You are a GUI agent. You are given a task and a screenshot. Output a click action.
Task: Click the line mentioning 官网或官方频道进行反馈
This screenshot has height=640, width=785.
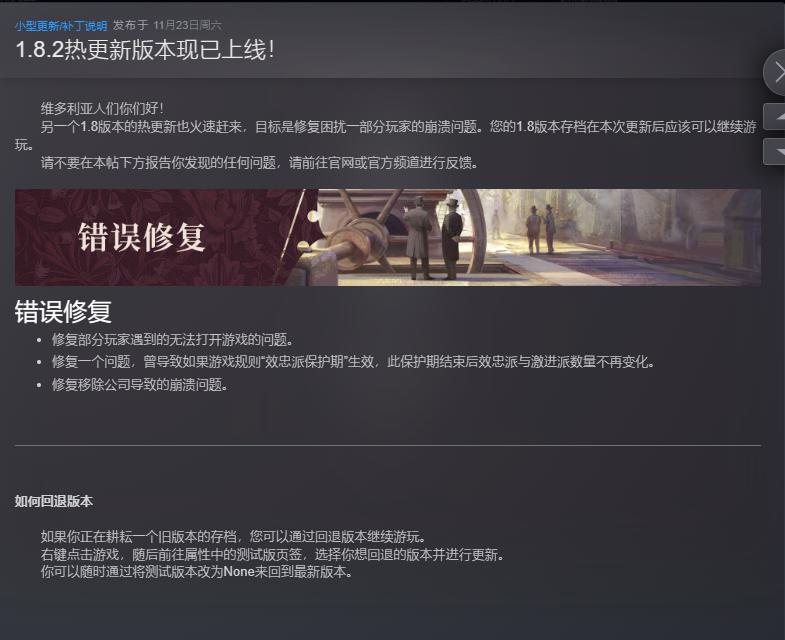pyautogui.click(x=259, y=163)
